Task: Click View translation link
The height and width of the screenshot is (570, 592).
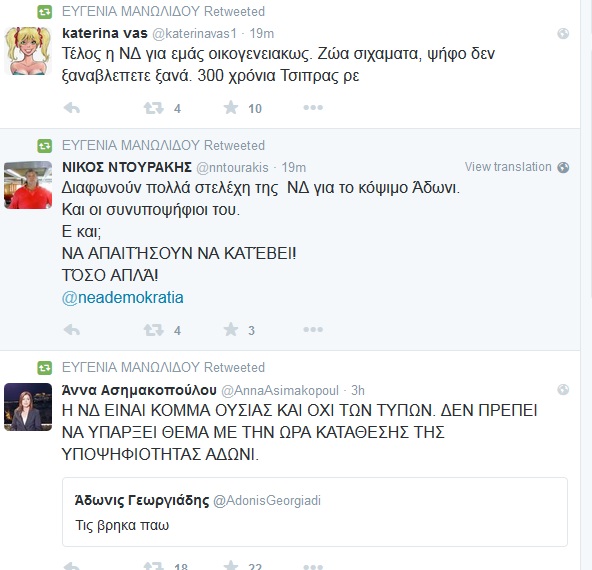Action: point(508,167)
